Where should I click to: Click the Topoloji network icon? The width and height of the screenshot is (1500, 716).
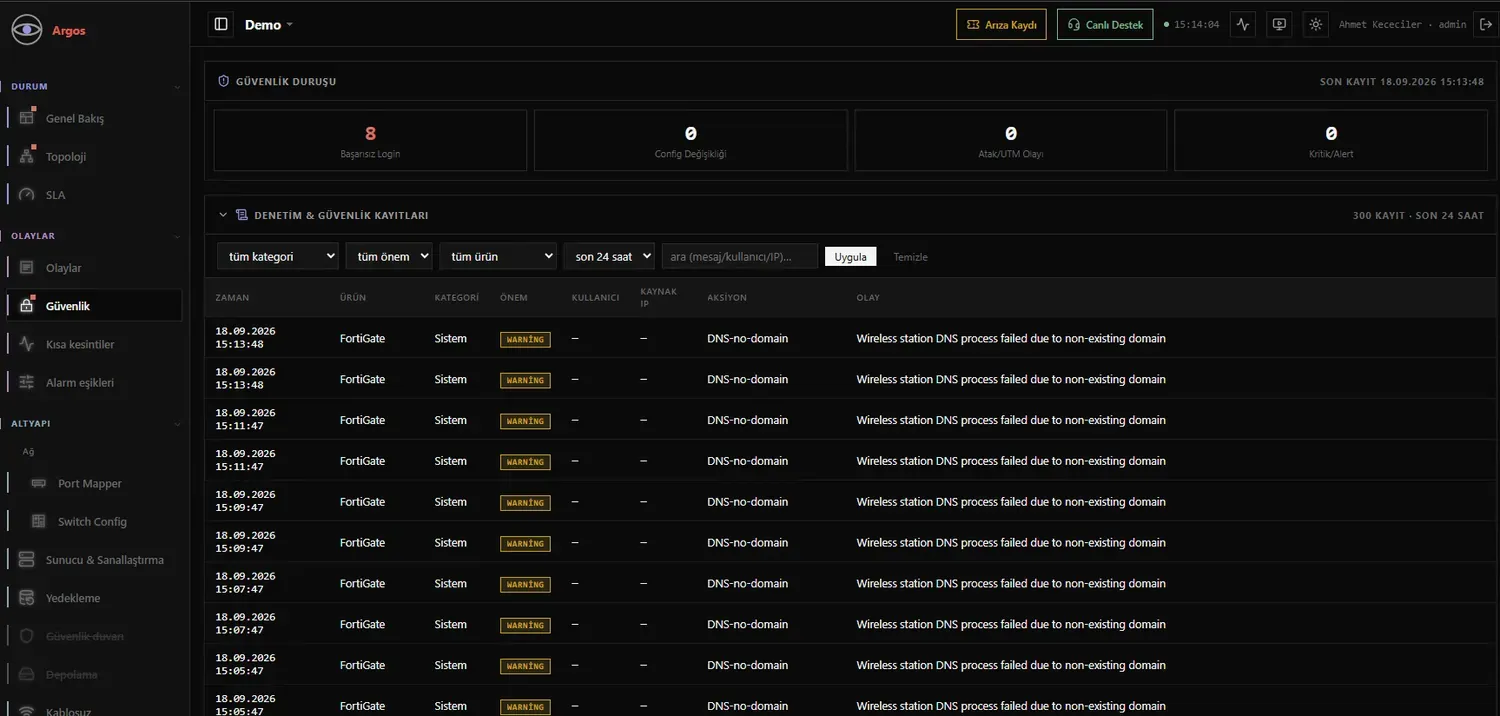pos(27,156)
